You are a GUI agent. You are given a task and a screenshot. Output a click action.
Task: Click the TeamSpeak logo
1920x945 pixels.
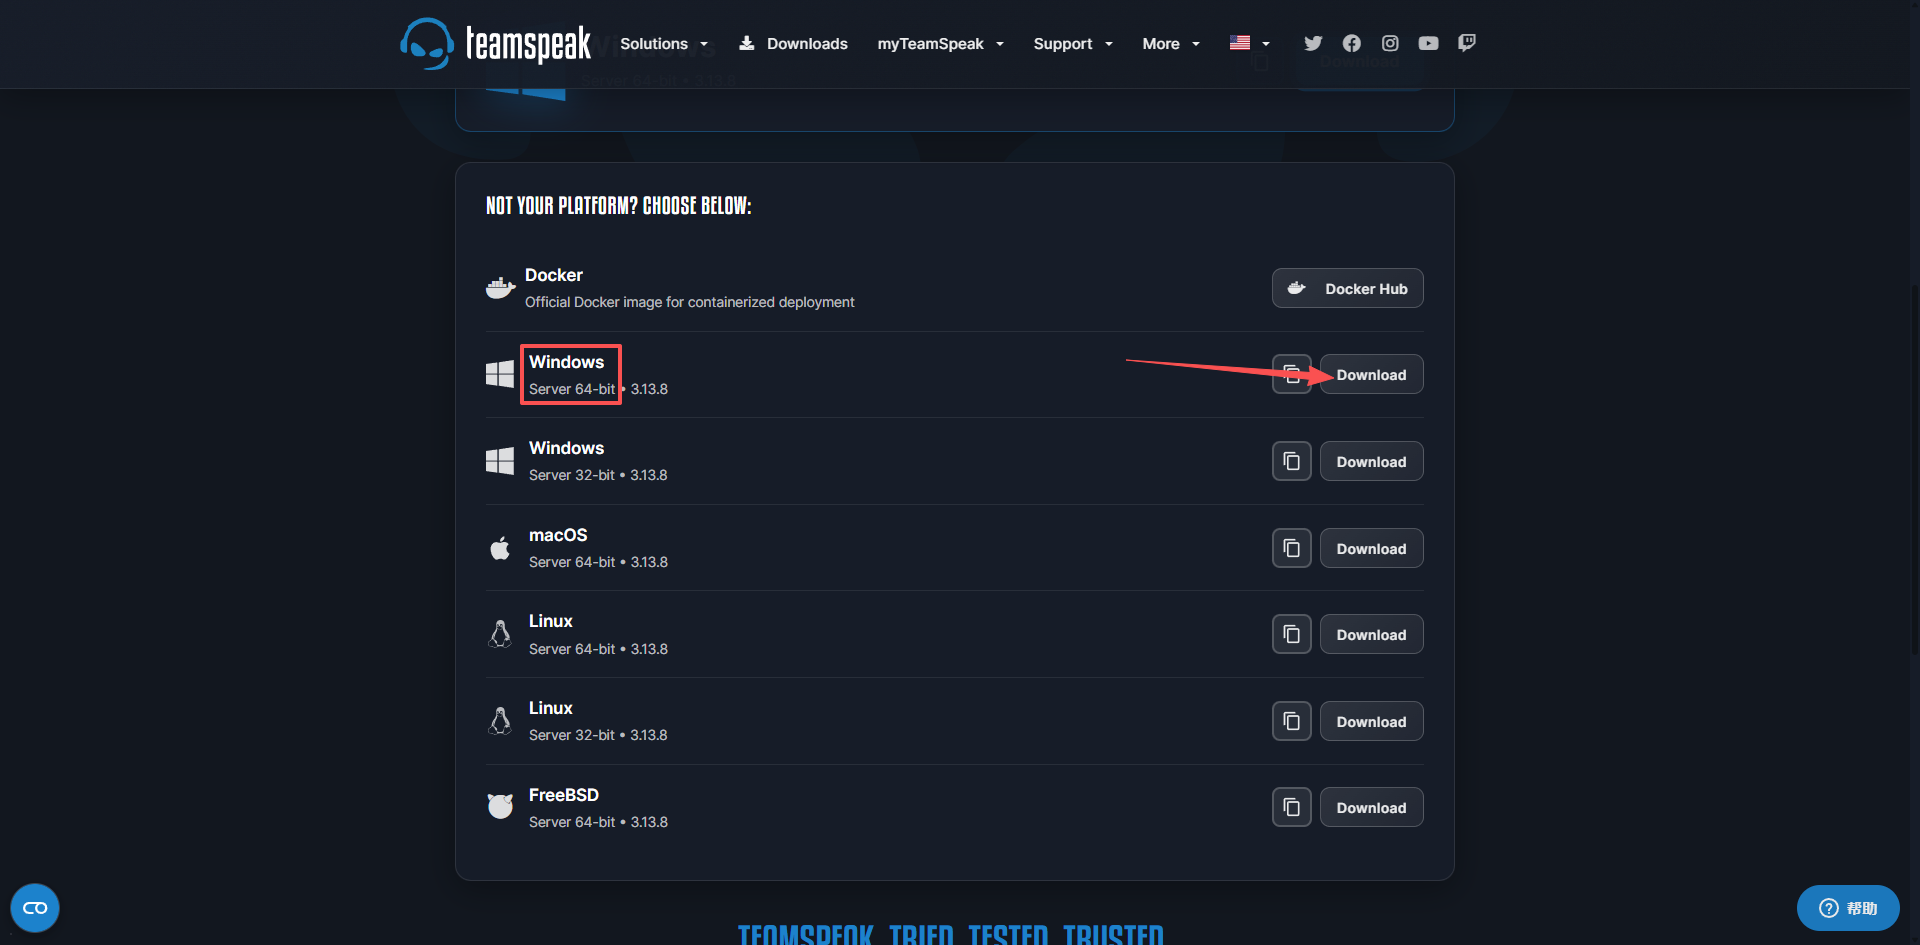coord(496,43)
